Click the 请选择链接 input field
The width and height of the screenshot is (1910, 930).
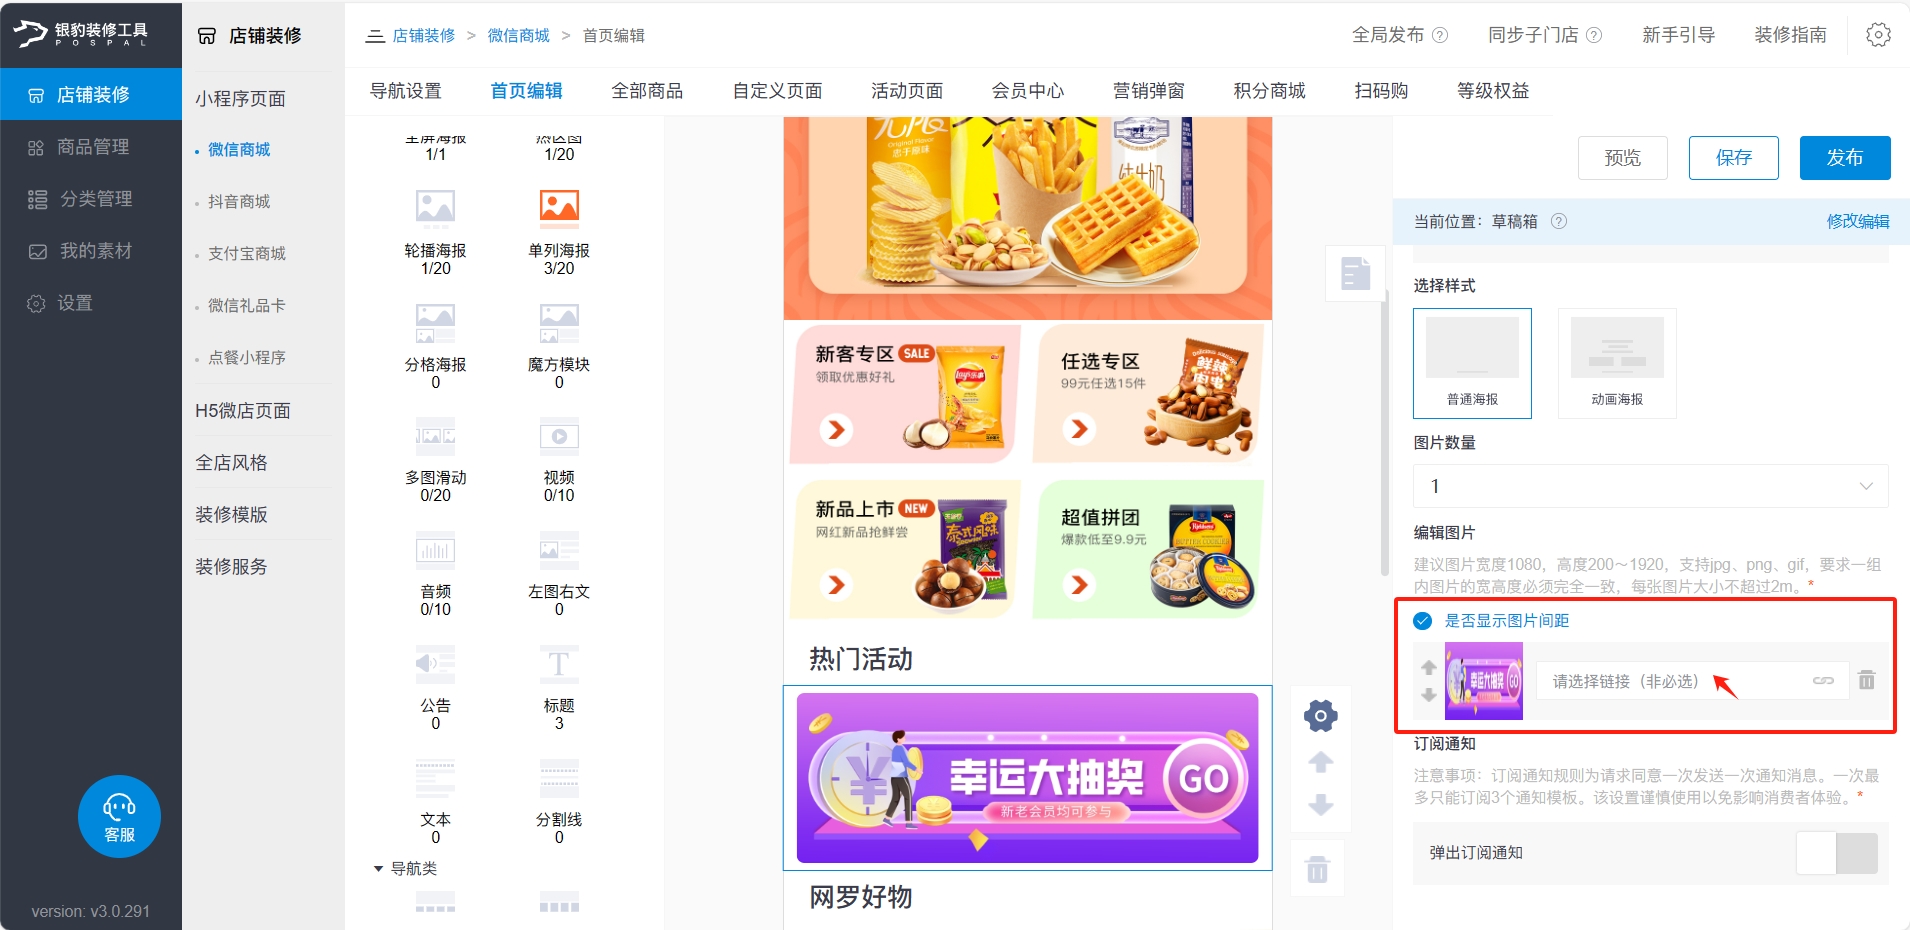[x=1692, y=681]
